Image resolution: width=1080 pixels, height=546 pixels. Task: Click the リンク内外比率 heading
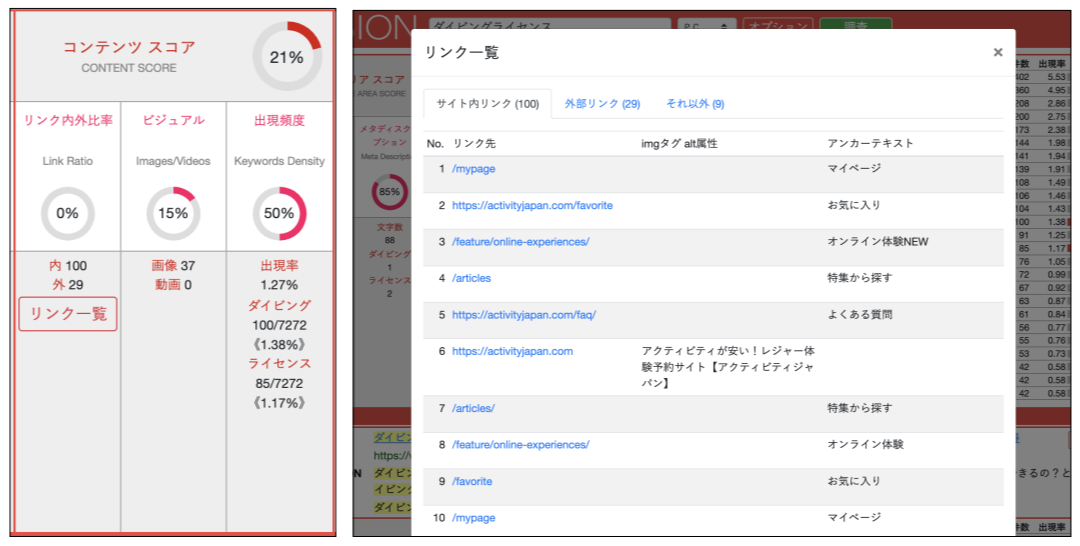pos(68,120)
